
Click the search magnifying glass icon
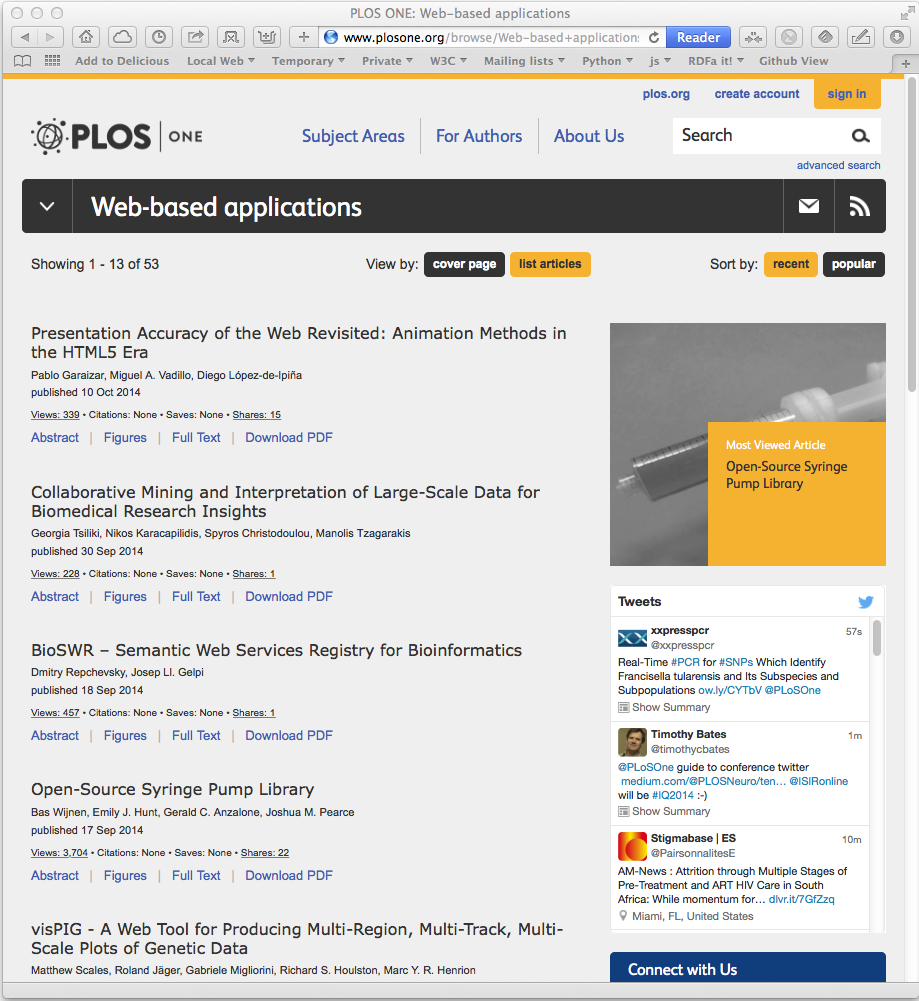[860, 136]
